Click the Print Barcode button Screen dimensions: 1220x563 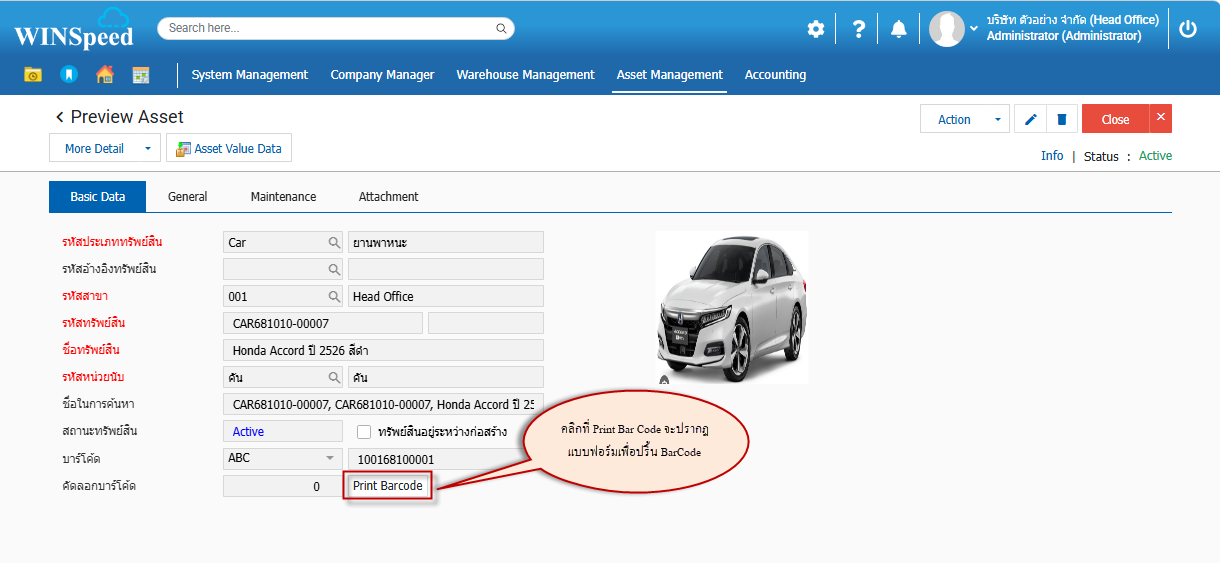388,486
